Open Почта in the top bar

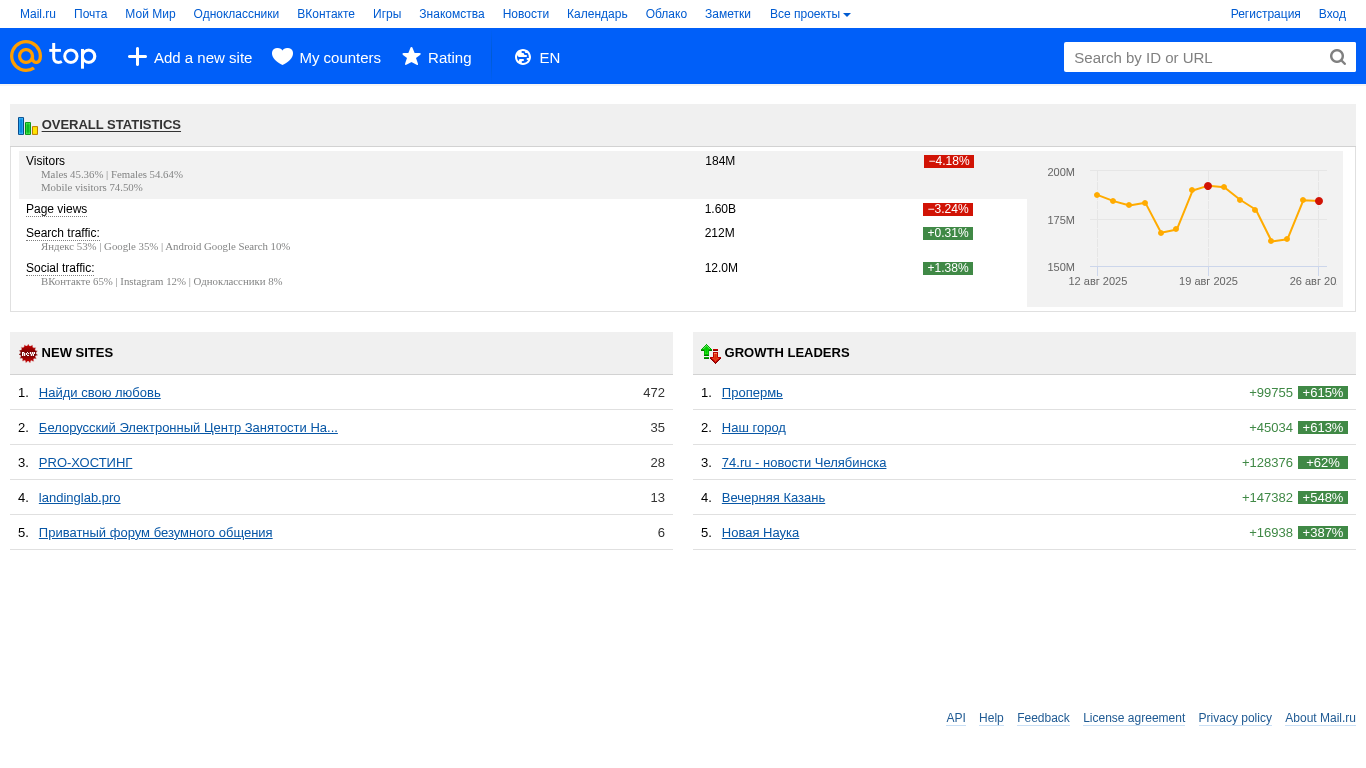tap(90, 14)
